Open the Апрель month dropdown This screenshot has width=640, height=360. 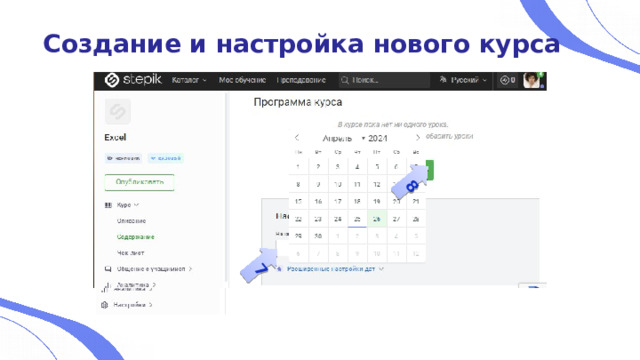click(343, 138)
